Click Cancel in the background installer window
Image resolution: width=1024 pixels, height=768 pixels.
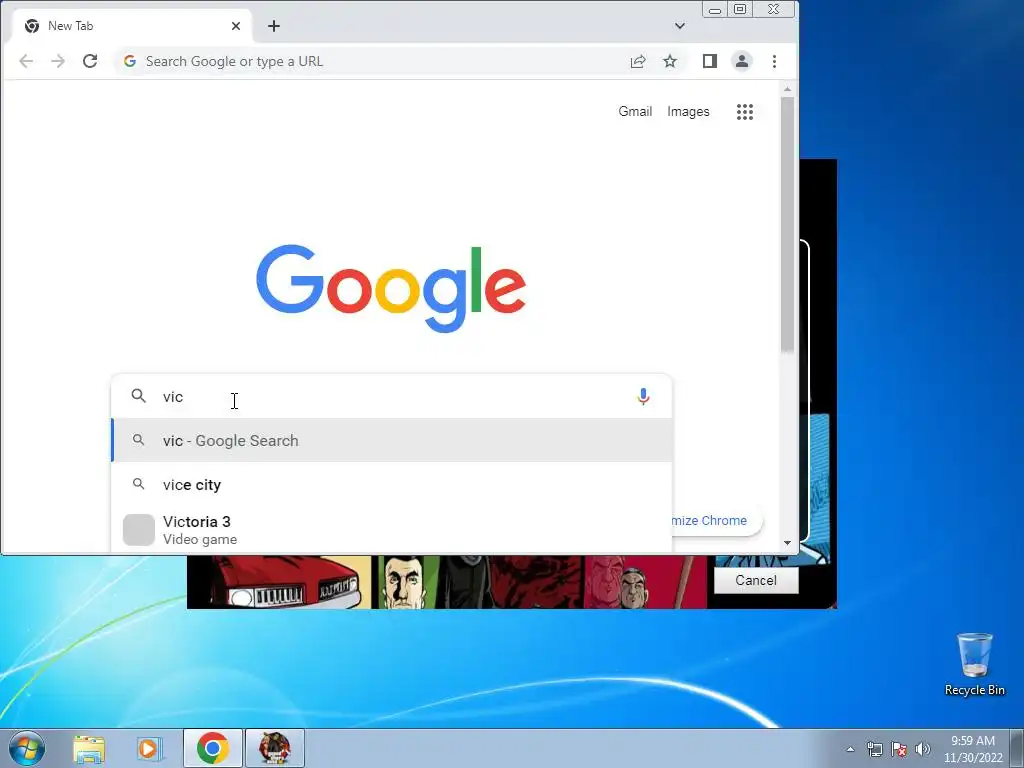point(756,581)
